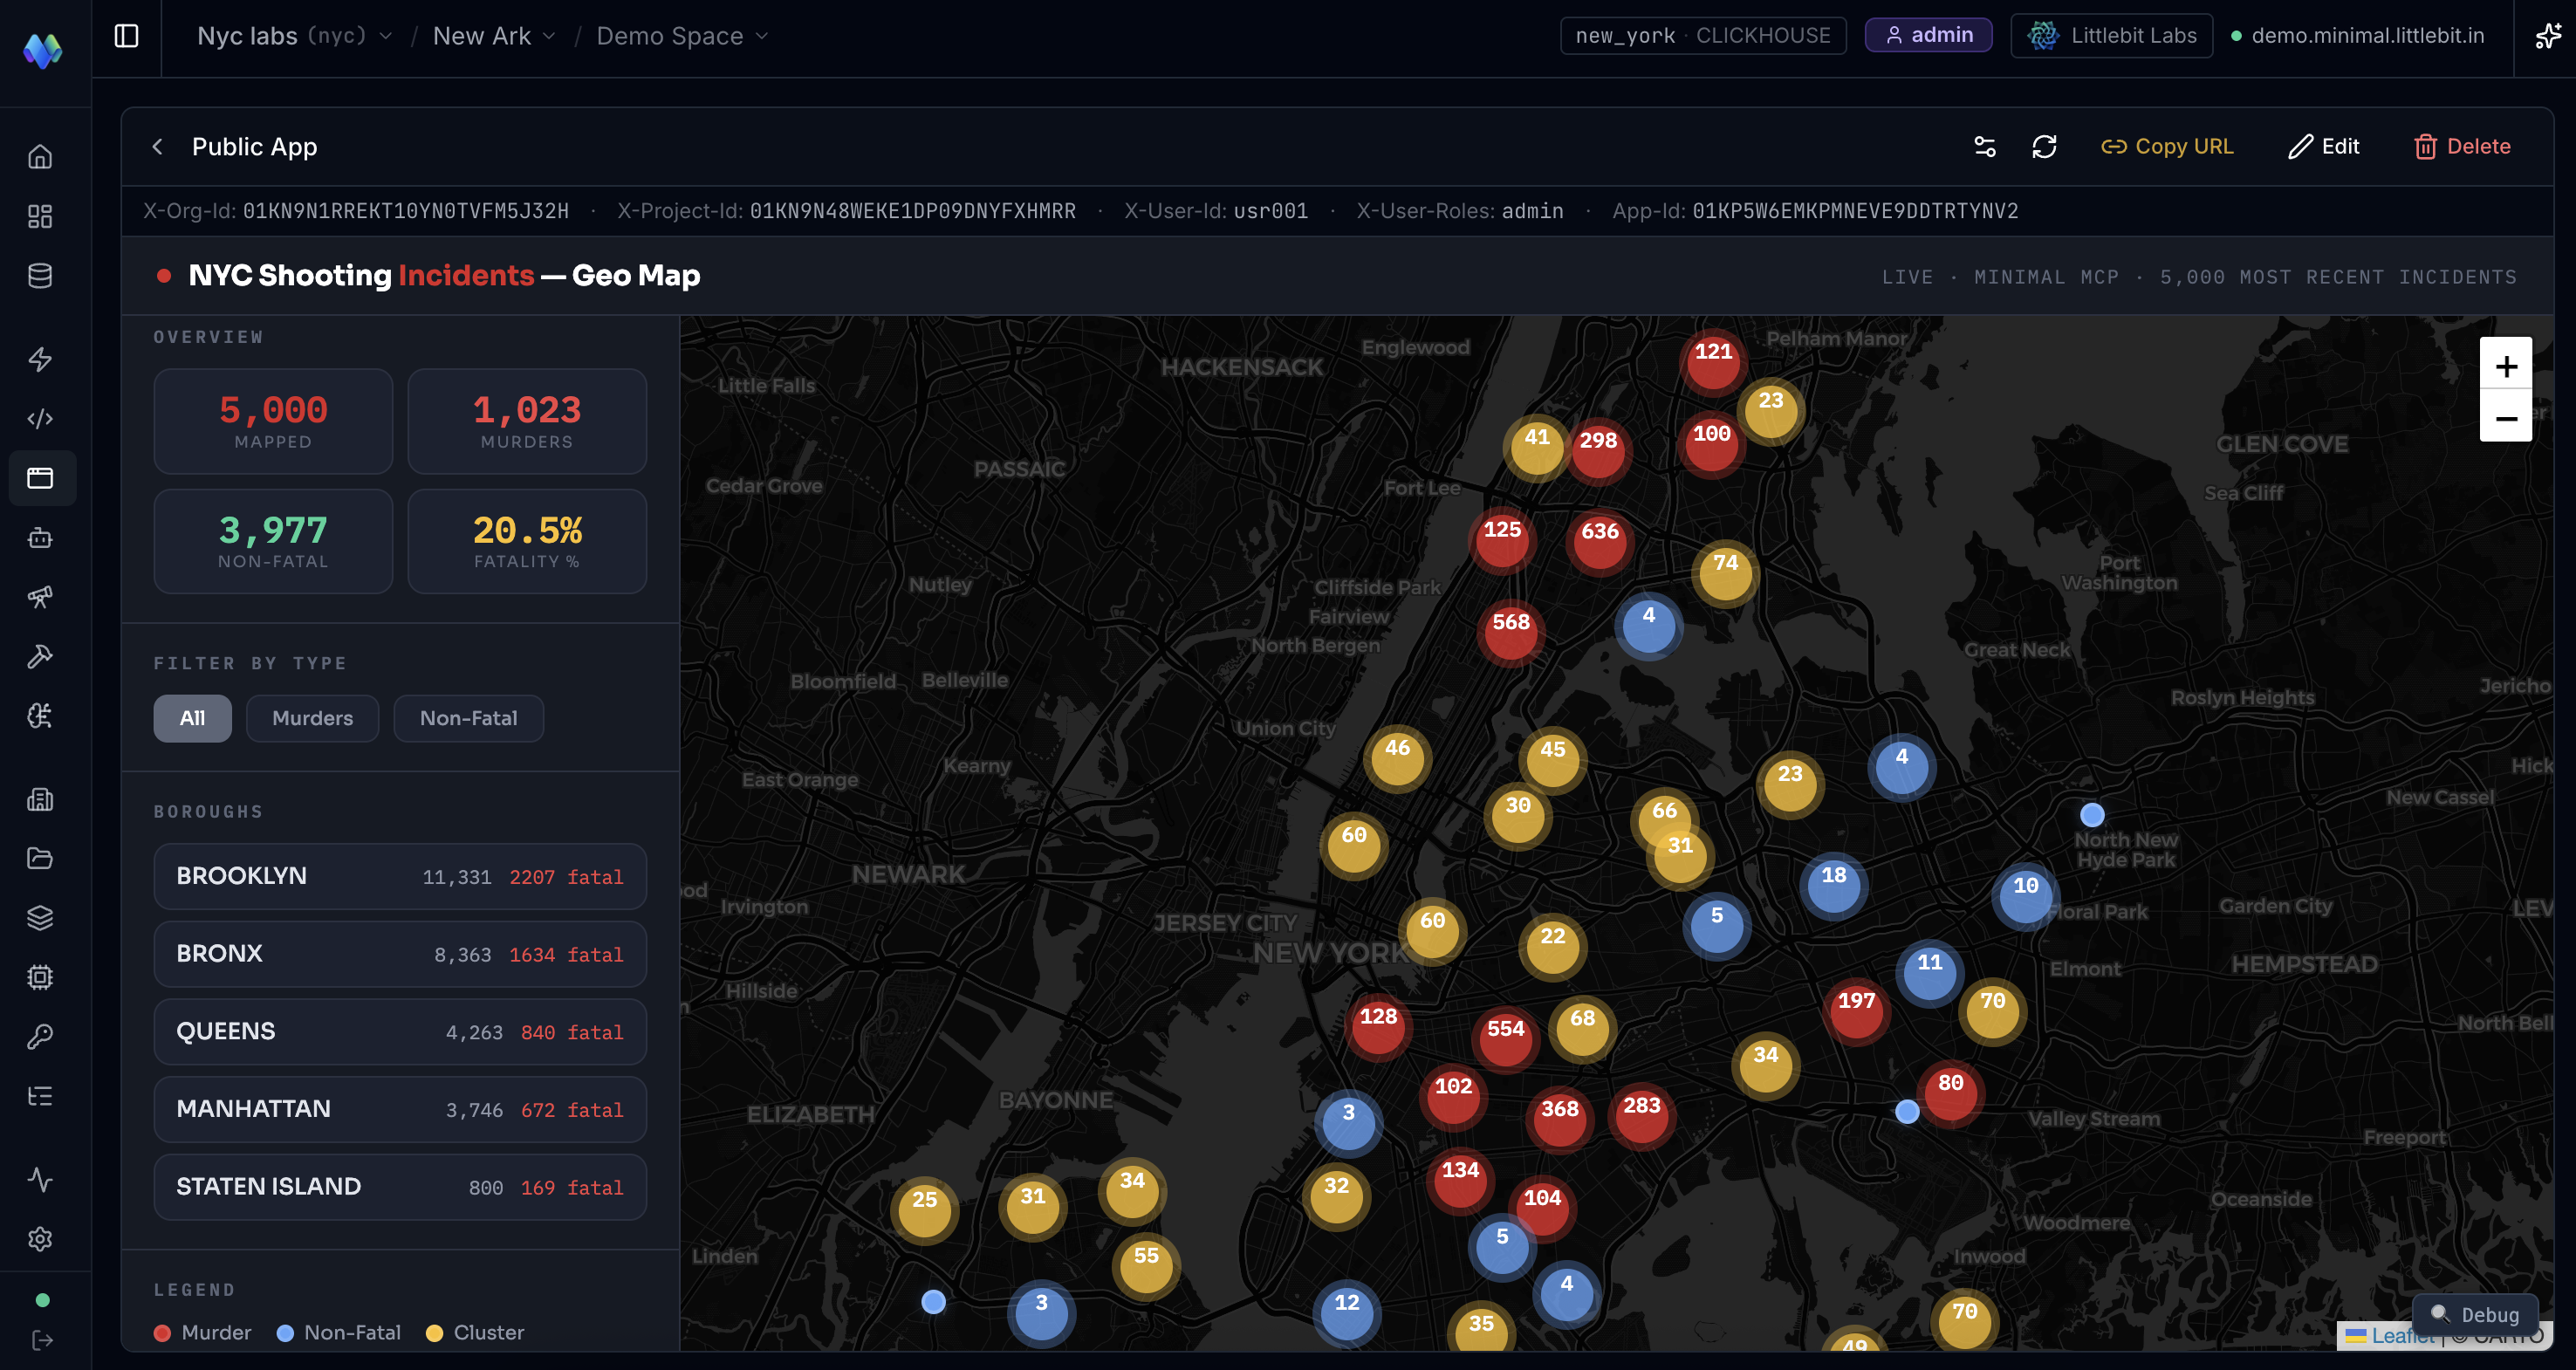Screen dimensions: 2576x1370
Task: Refresh the Public App with the refresh icon
Action: point(2045,146)
